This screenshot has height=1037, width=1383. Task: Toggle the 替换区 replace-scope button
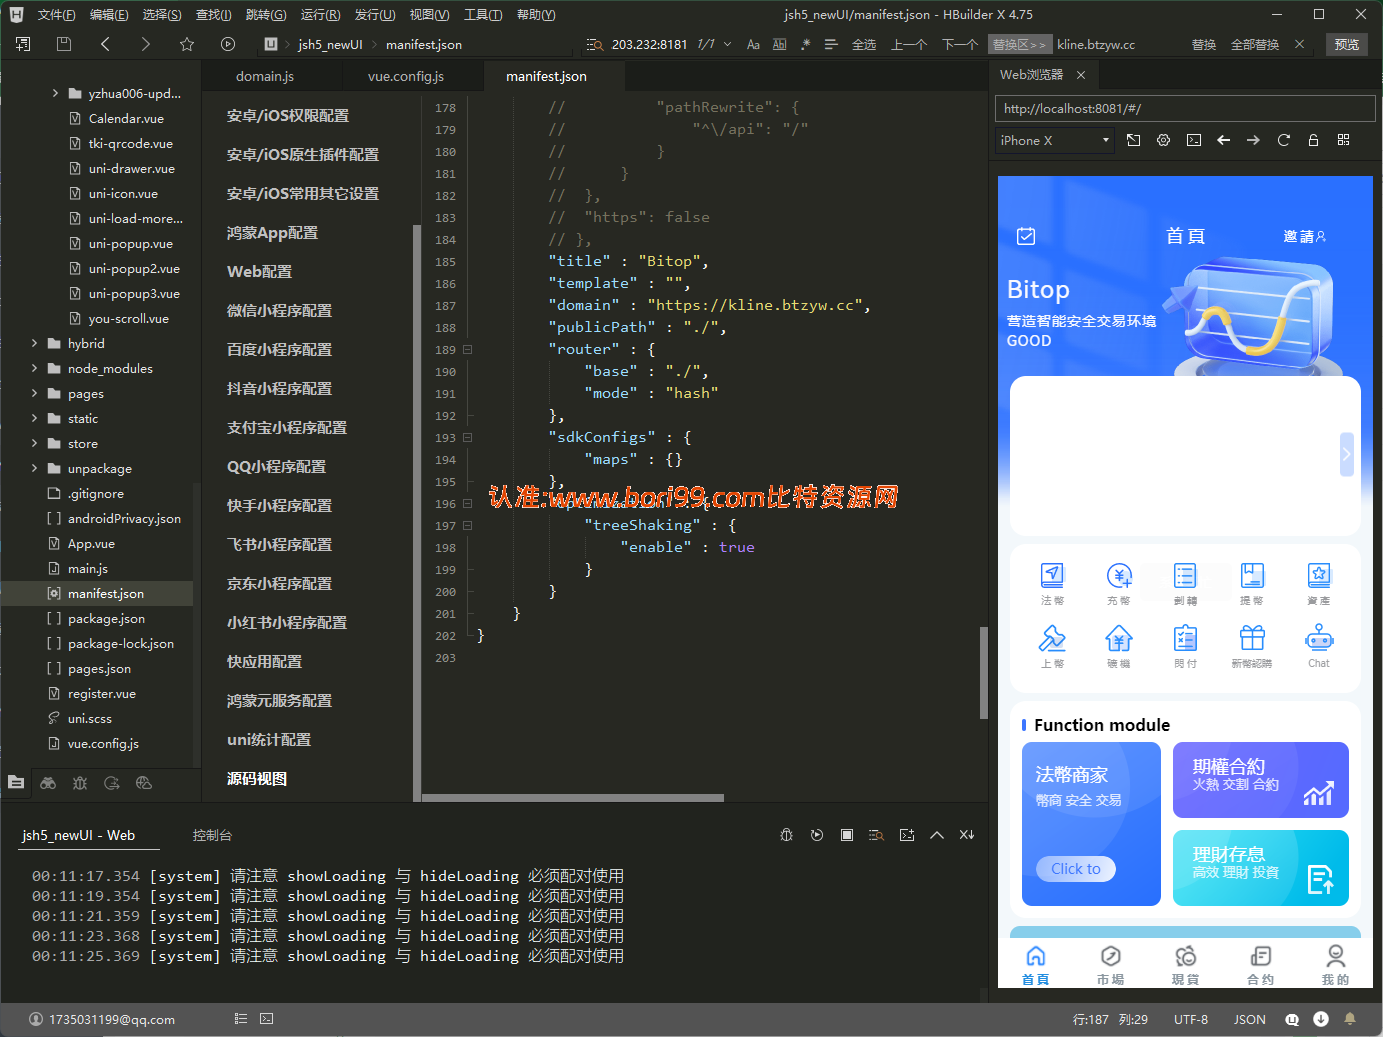pos(1019,44)
